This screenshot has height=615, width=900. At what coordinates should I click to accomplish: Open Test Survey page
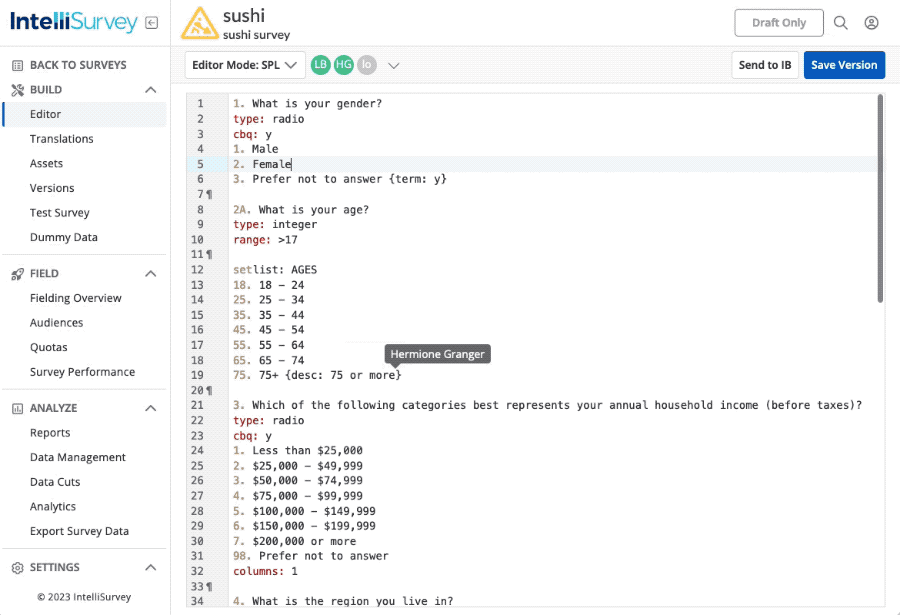coord(60,213)
